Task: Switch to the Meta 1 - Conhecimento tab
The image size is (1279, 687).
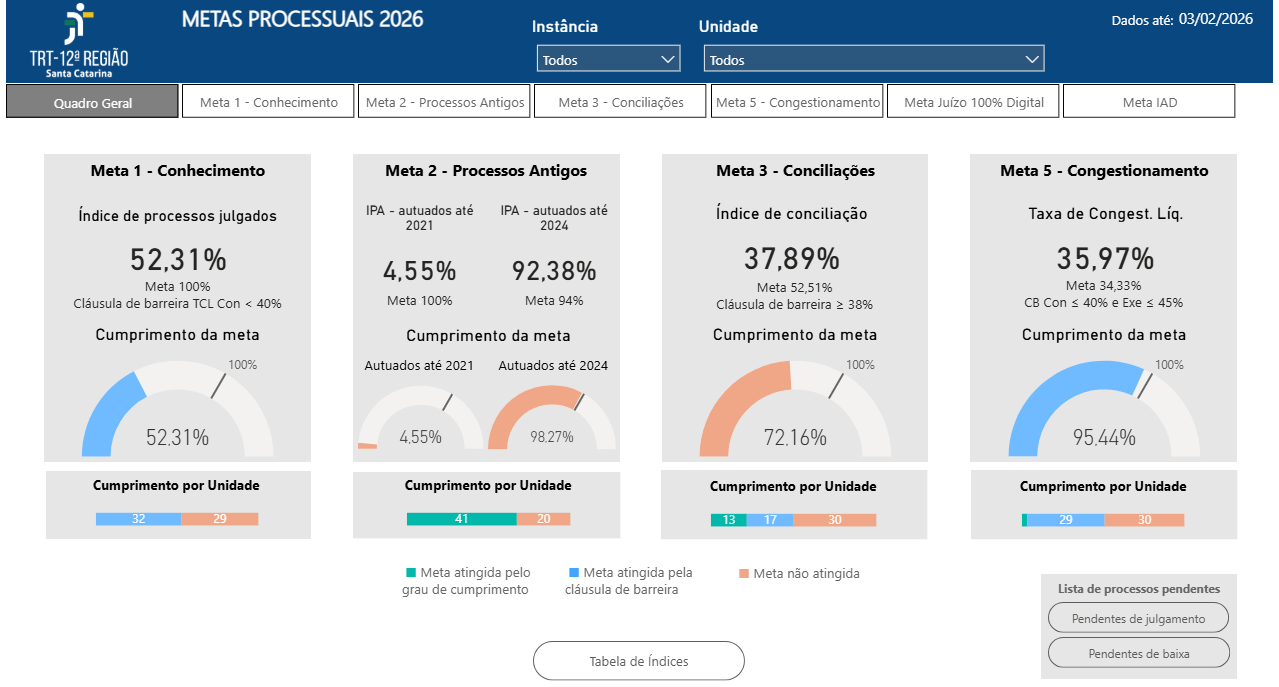Action: (267, 100)
